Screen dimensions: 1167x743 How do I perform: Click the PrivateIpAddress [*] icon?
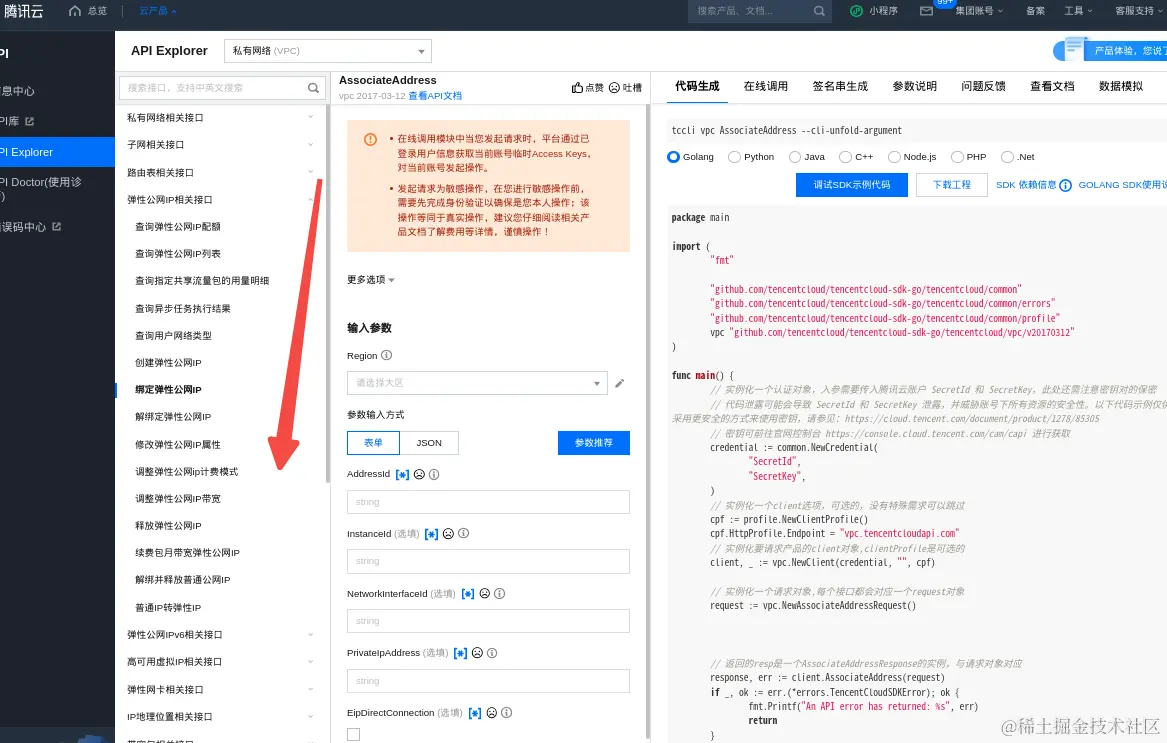460,653
